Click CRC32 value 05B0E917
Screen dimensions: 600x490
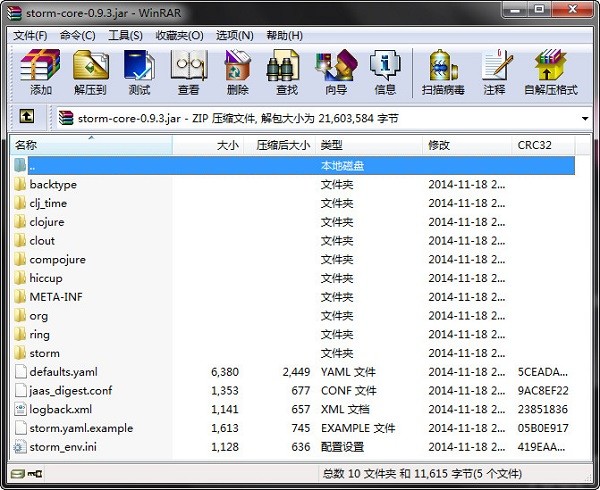tap(543, 428)
